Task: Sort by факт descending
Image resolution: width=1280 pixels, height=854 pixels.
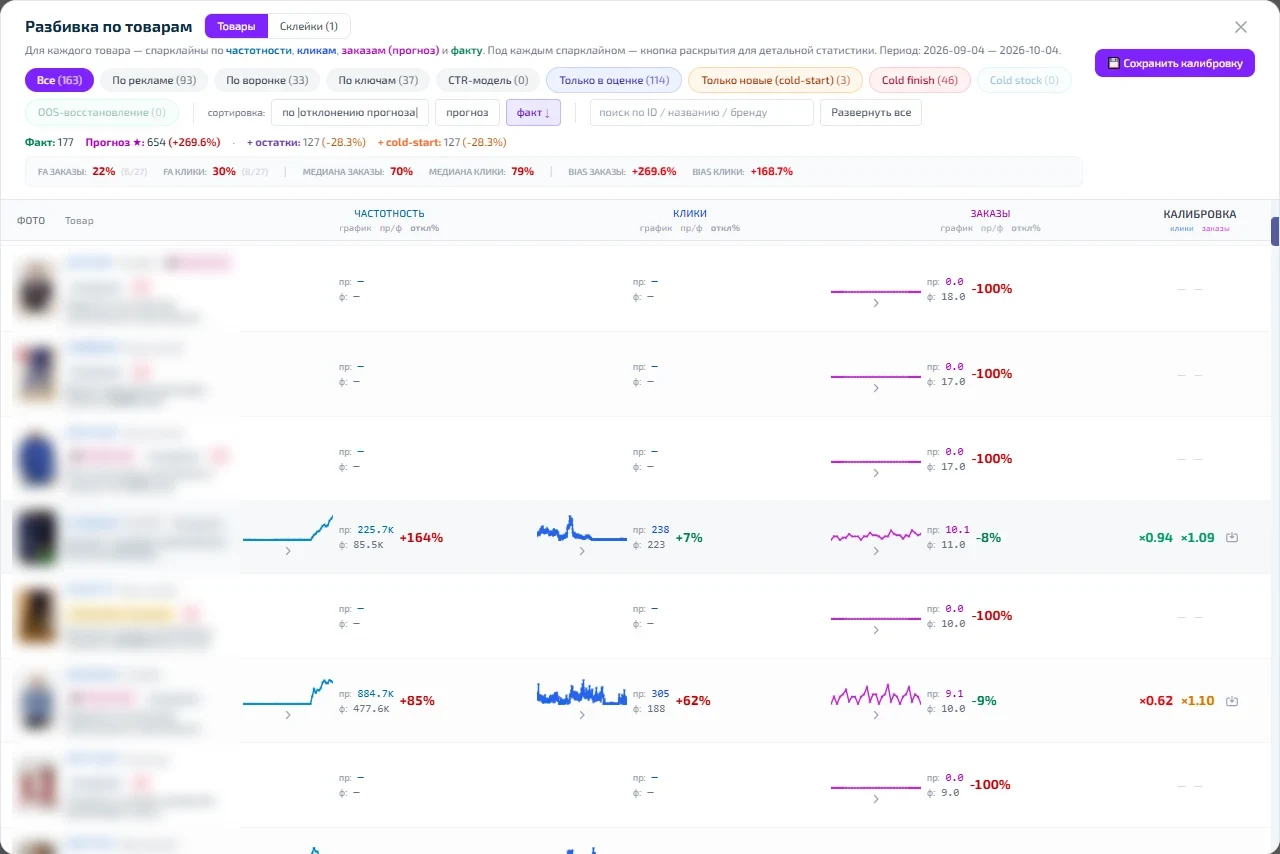Action: click(x=533, y=112)
